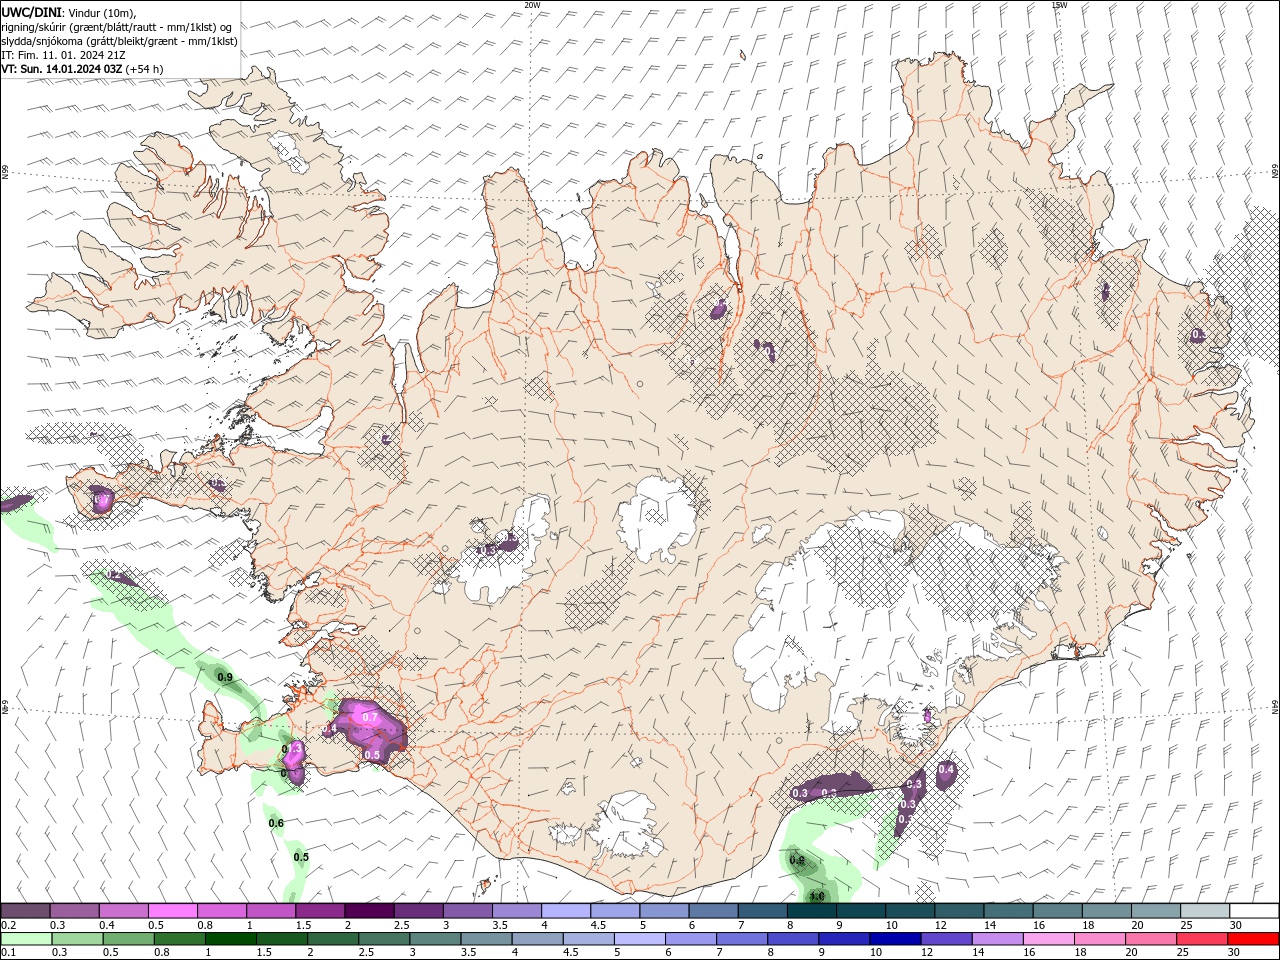Image resolution: width=1280 pixels, height=960 pixels.
Task: Click the '20W' longitude label
Action: 532,5
